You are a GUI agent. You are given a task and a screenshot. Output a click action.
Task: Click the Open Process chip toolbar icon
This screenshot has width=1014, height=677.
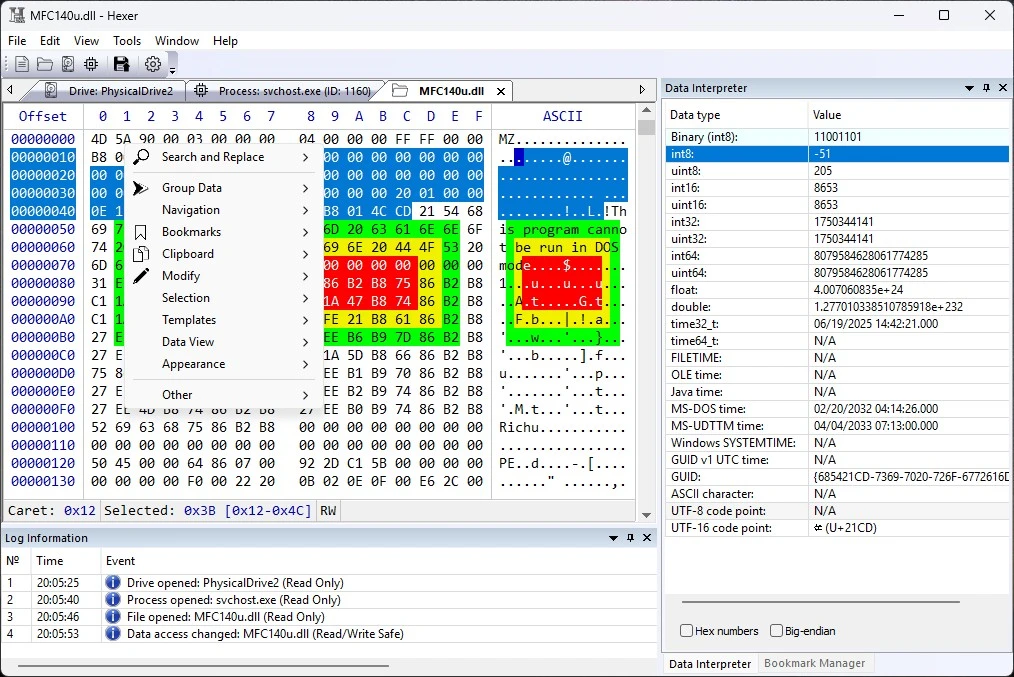tap(91, 64)
